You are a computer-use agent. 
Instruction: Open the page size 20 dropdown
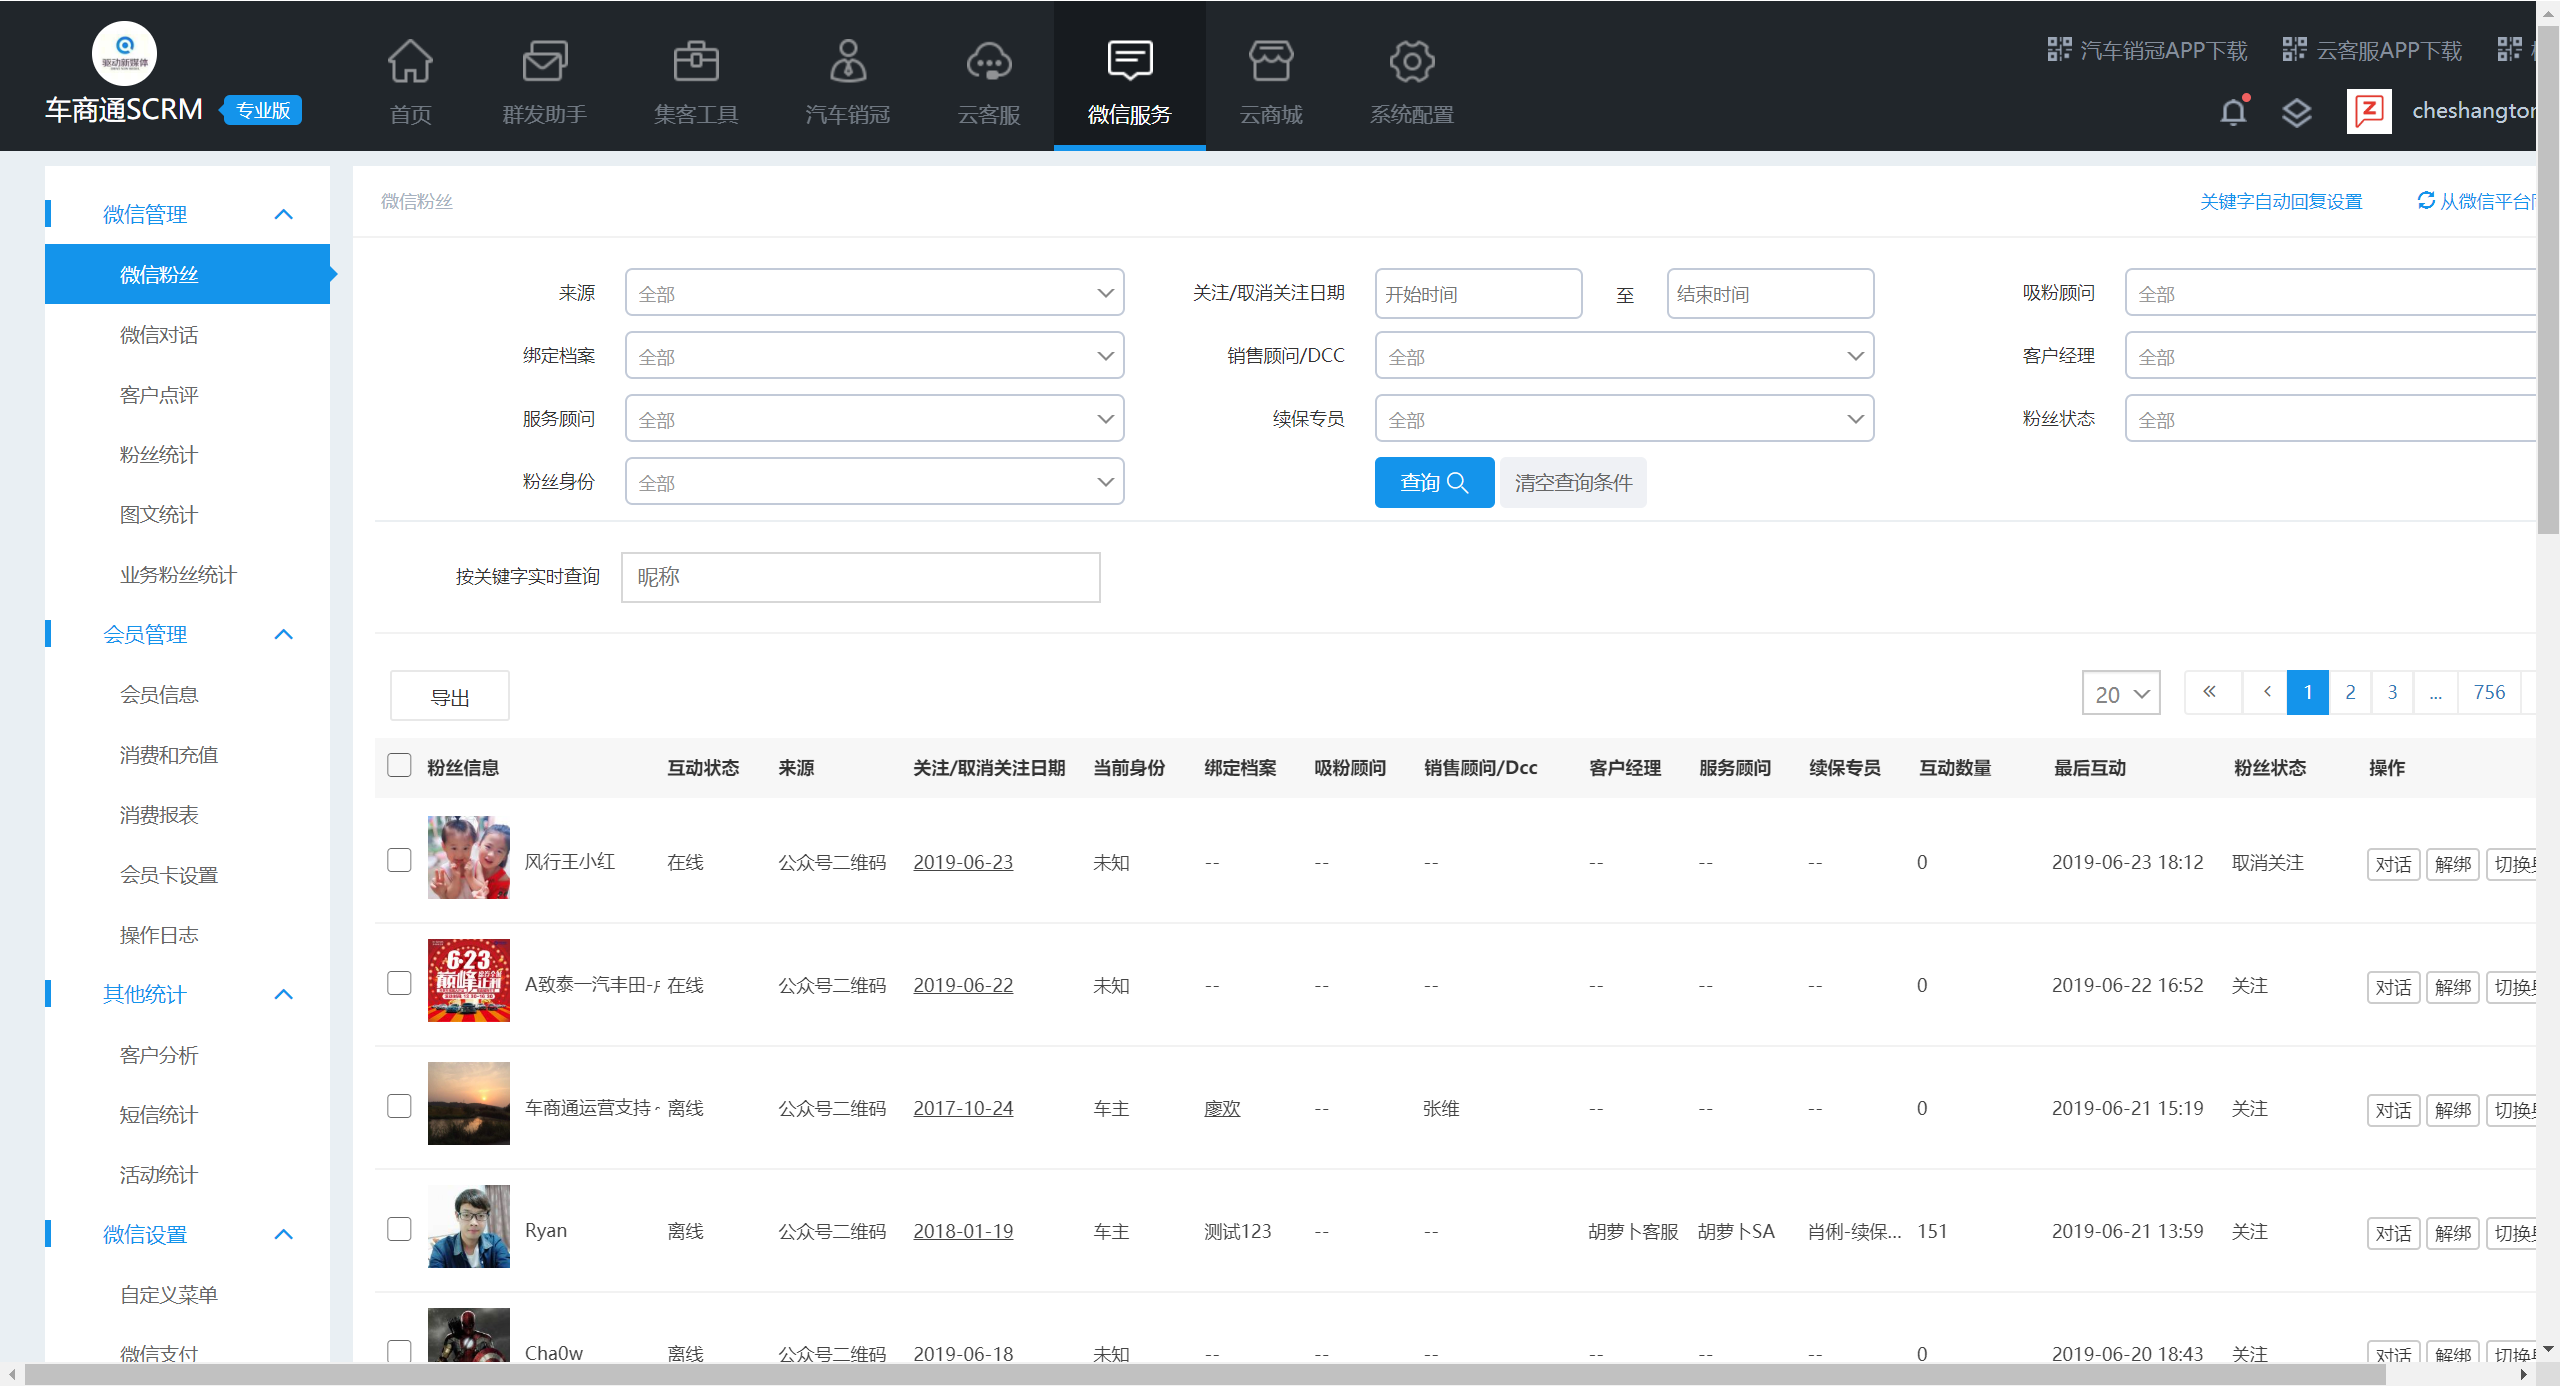tap(2121, 694)
